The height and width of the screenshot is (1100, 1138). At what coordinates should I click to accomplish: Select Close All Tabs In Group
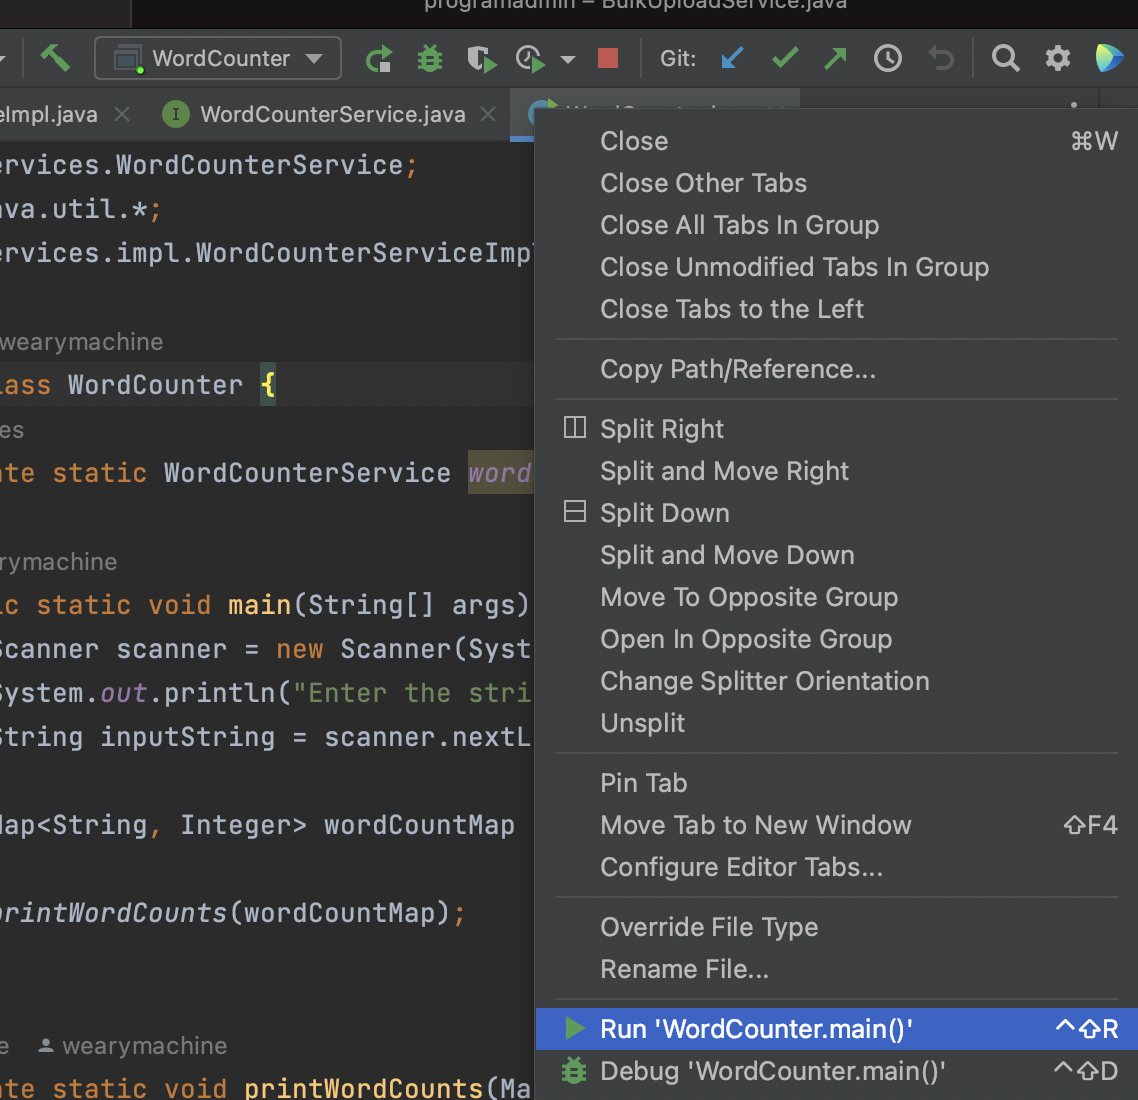837,225
